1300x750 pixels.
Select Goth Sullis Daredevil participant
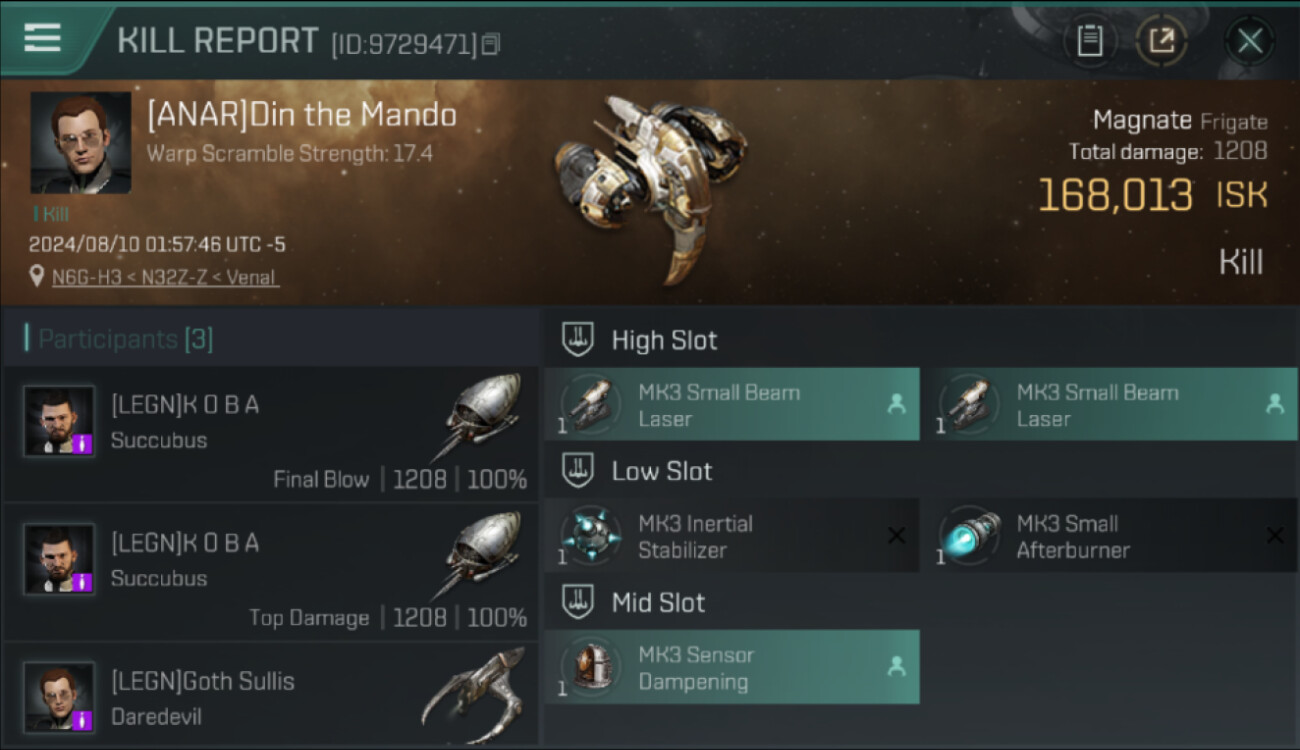[270, 698]
